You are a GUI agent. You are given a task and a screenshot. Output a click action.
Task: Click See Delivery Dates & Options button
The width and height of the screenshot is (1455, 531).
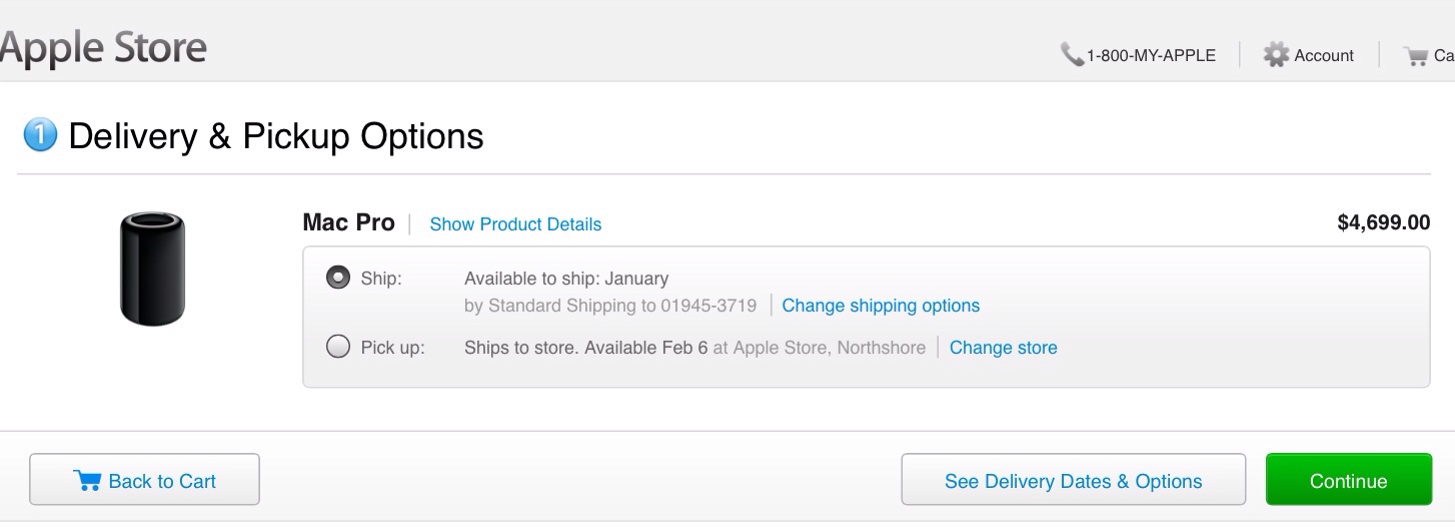point(1073,480)
